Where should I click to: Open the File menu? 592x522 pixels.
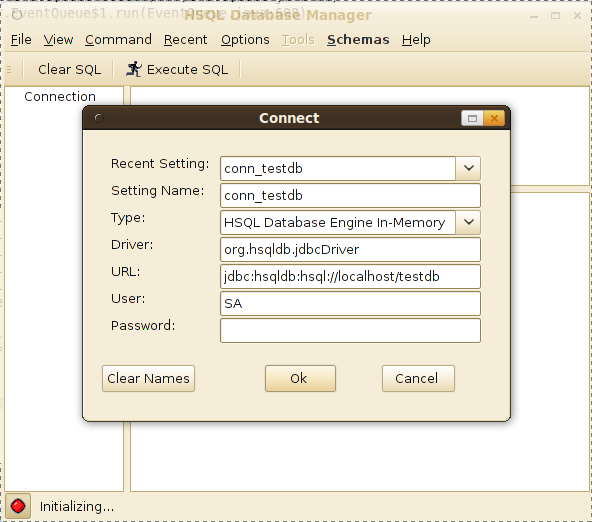coord(21,40)
